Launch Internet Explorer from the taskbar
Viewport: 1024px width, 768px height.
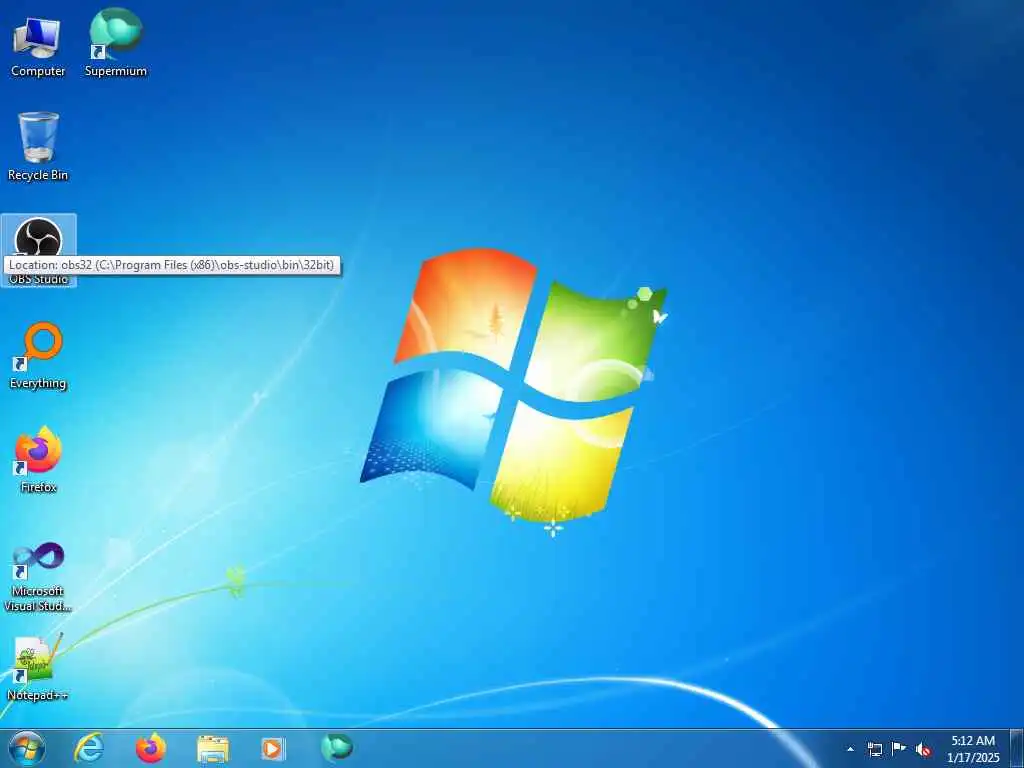[x=89, y=748]
